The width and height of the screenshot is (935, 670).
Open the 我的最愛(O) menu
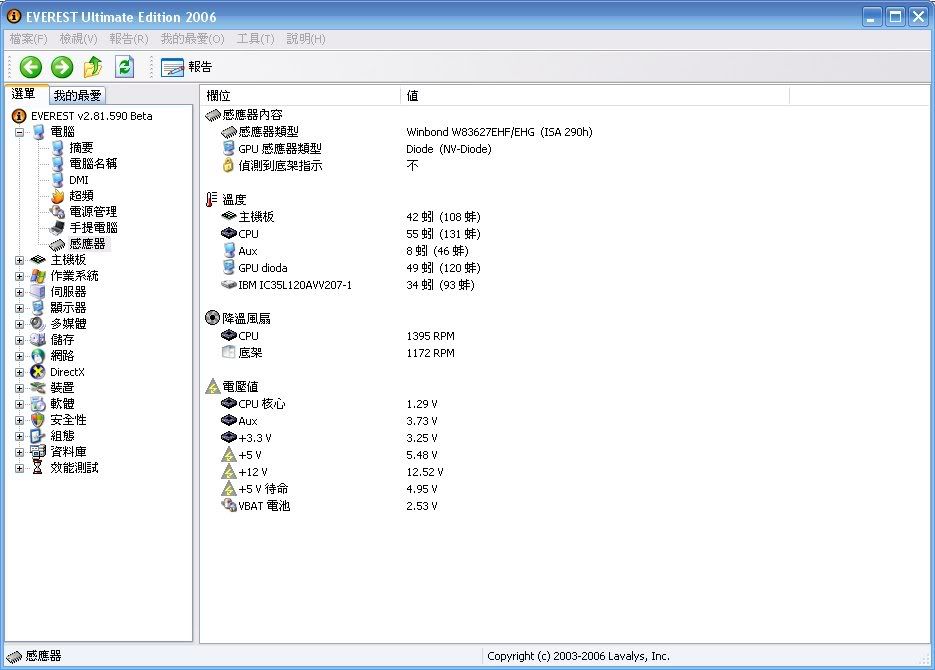[x=192, y=39]
